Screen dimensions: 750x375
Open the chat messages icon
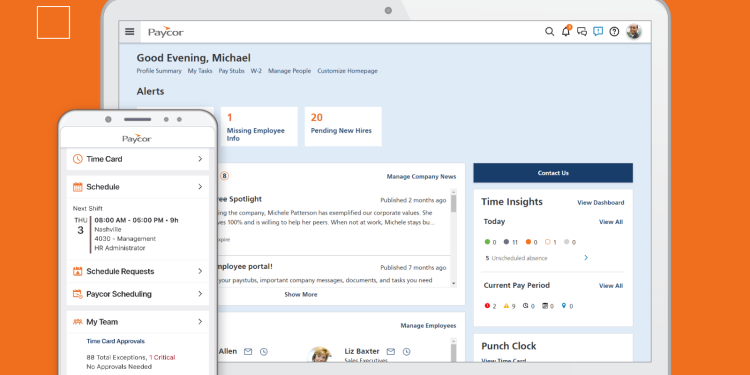(x=582, y=32)
